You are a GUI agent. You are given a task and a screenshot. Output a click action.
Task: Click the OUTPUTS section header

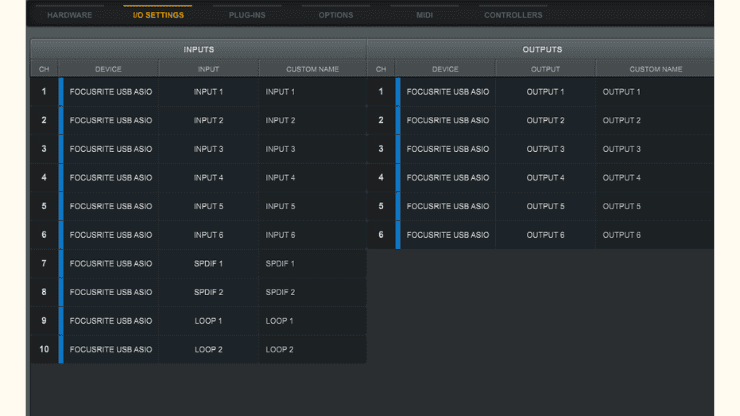(542, 50)
